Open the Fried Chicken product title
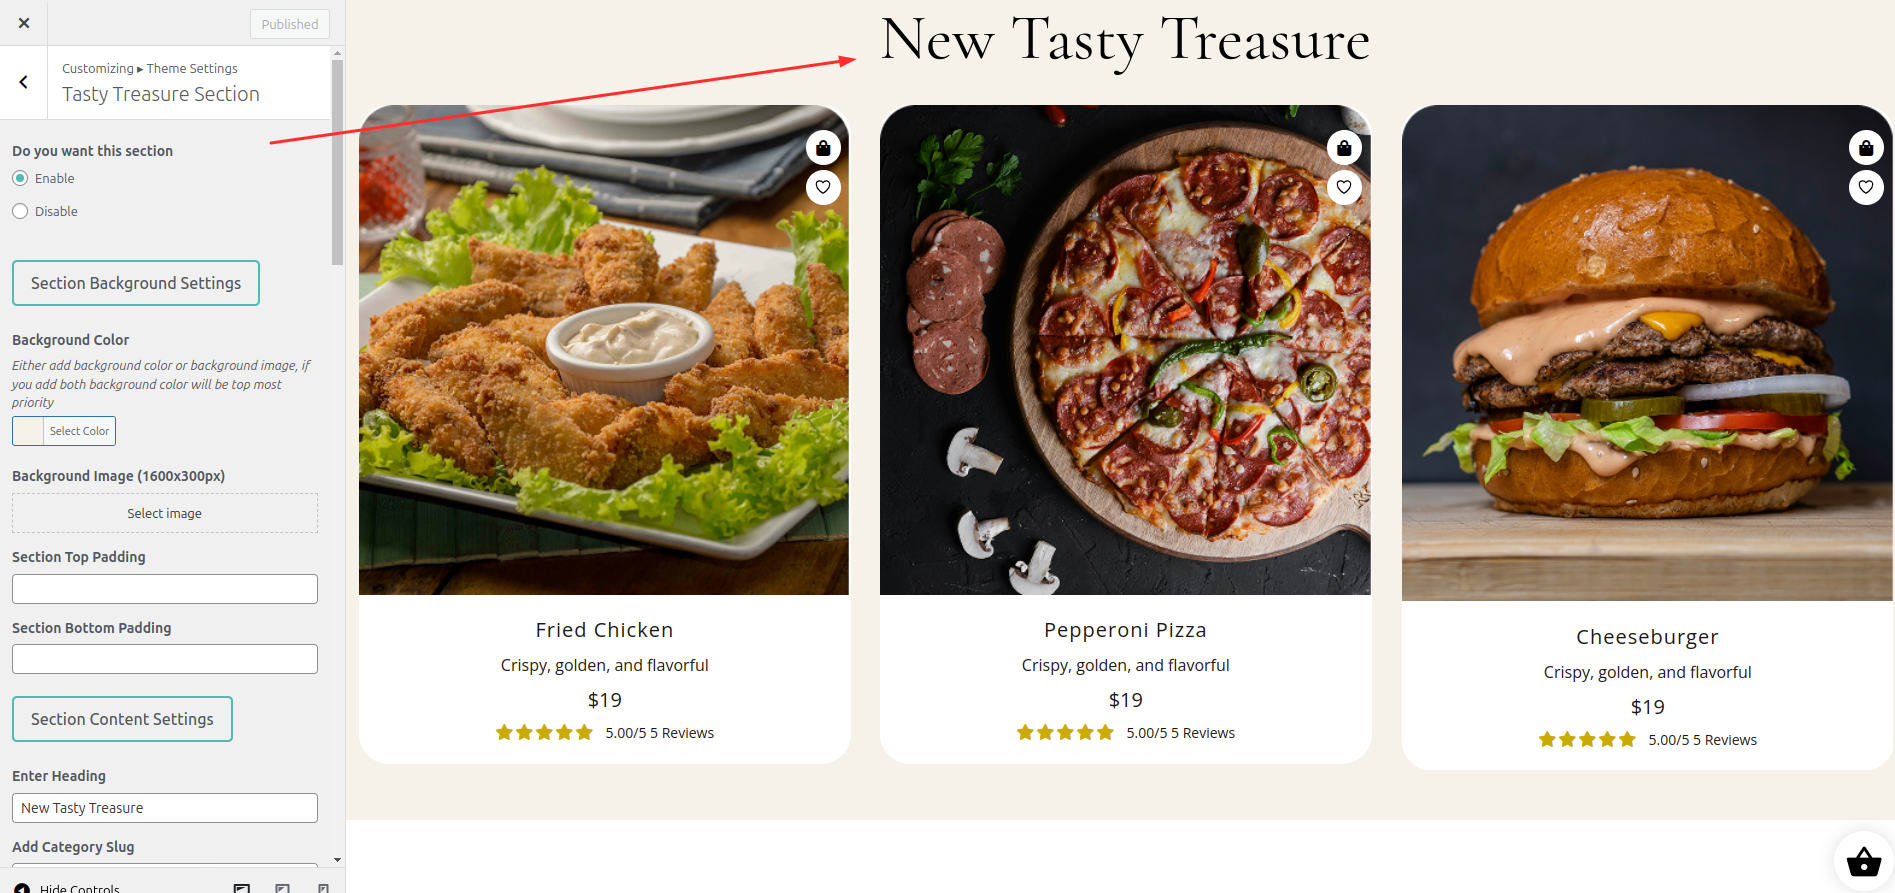The image size is (1895, 893). click(604, 630)
